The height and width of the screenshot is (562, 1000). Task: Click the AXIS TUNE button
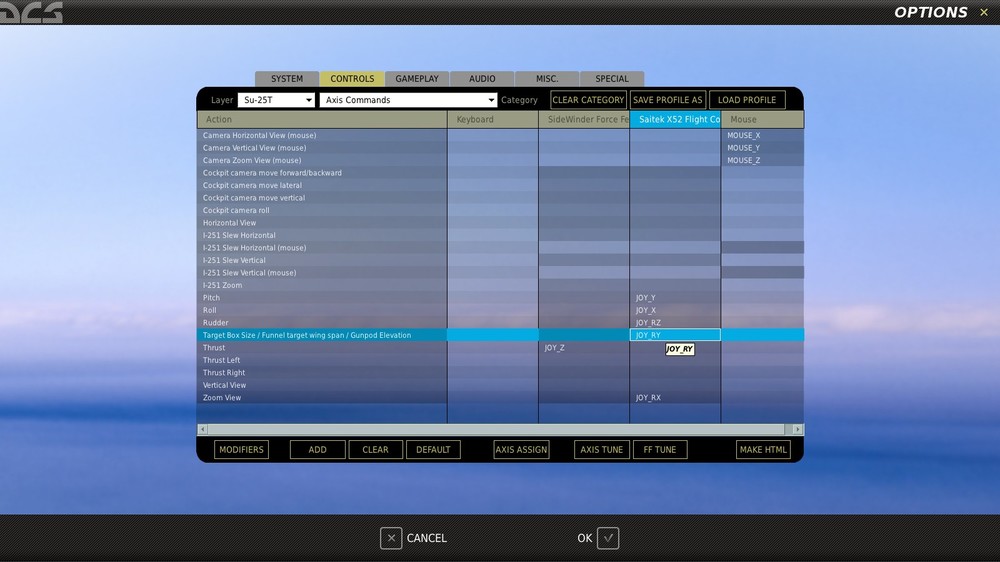(601, 450)
